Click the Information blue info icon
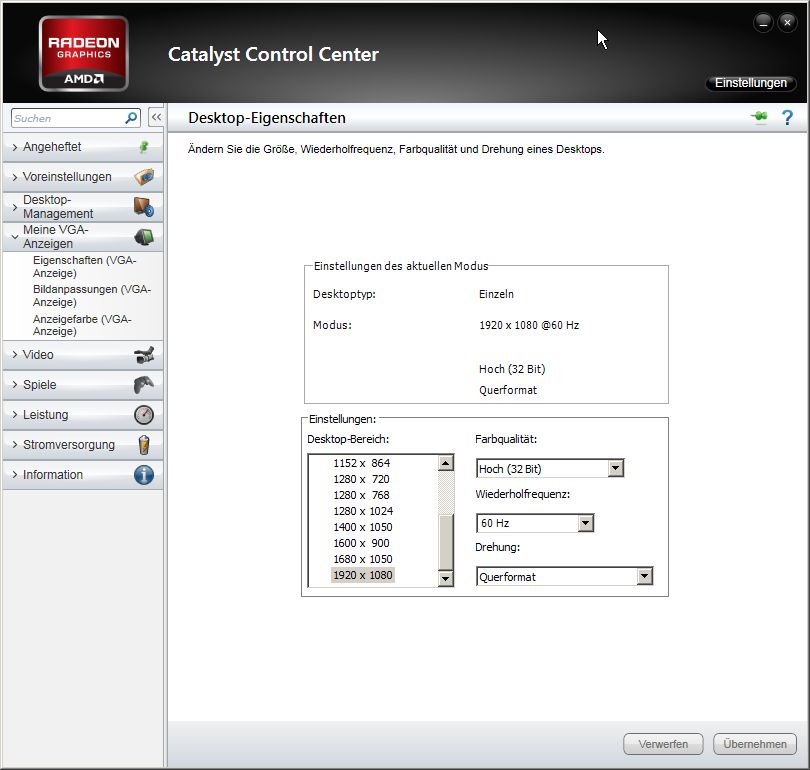Image resolution: width=810 pixels, height=770 pixels. pos(144,475)
